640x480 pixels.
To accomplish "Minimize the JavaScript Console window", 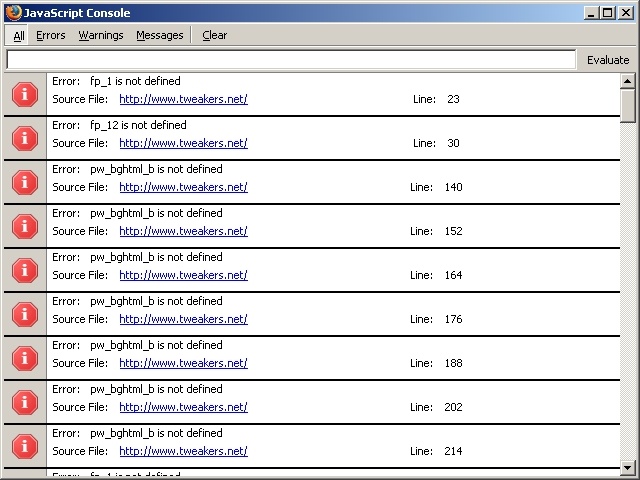I will (591, 13).
